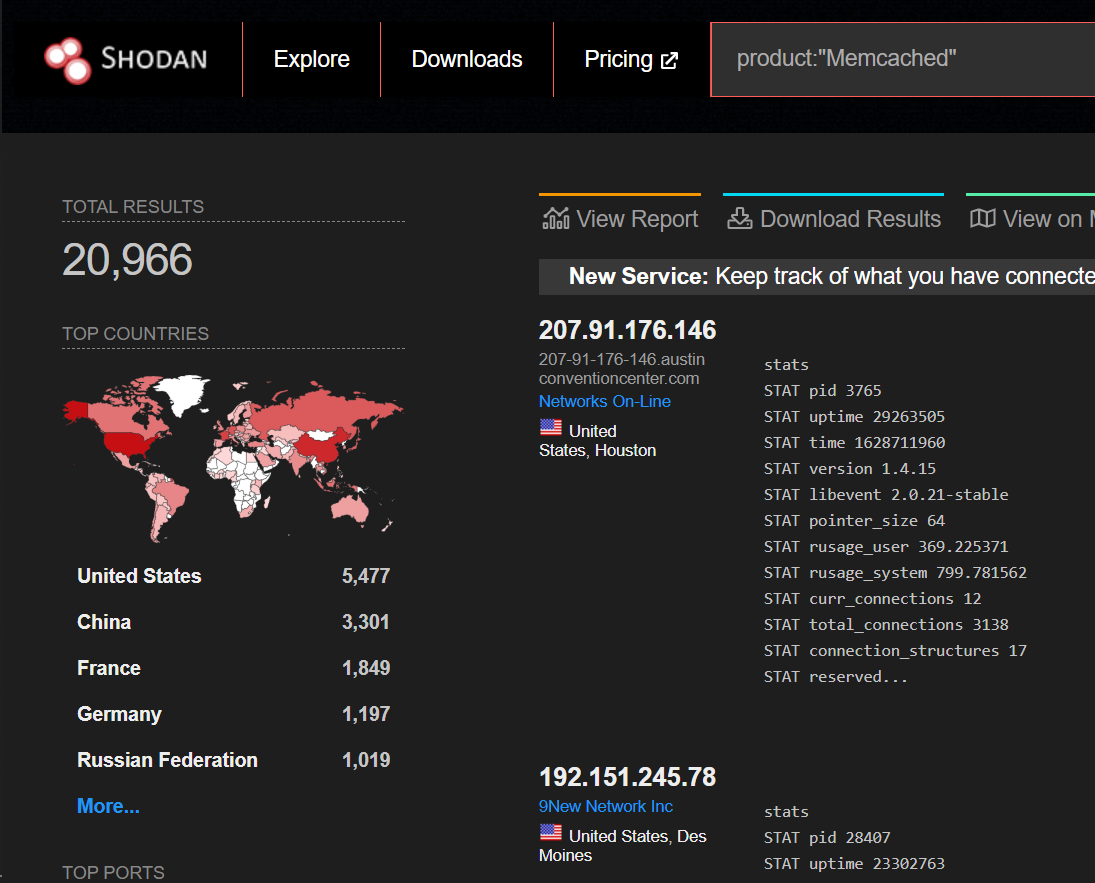Click the View Report chart icon
The width and height of the screenshot is (1095, 883).
pos(556,219)
